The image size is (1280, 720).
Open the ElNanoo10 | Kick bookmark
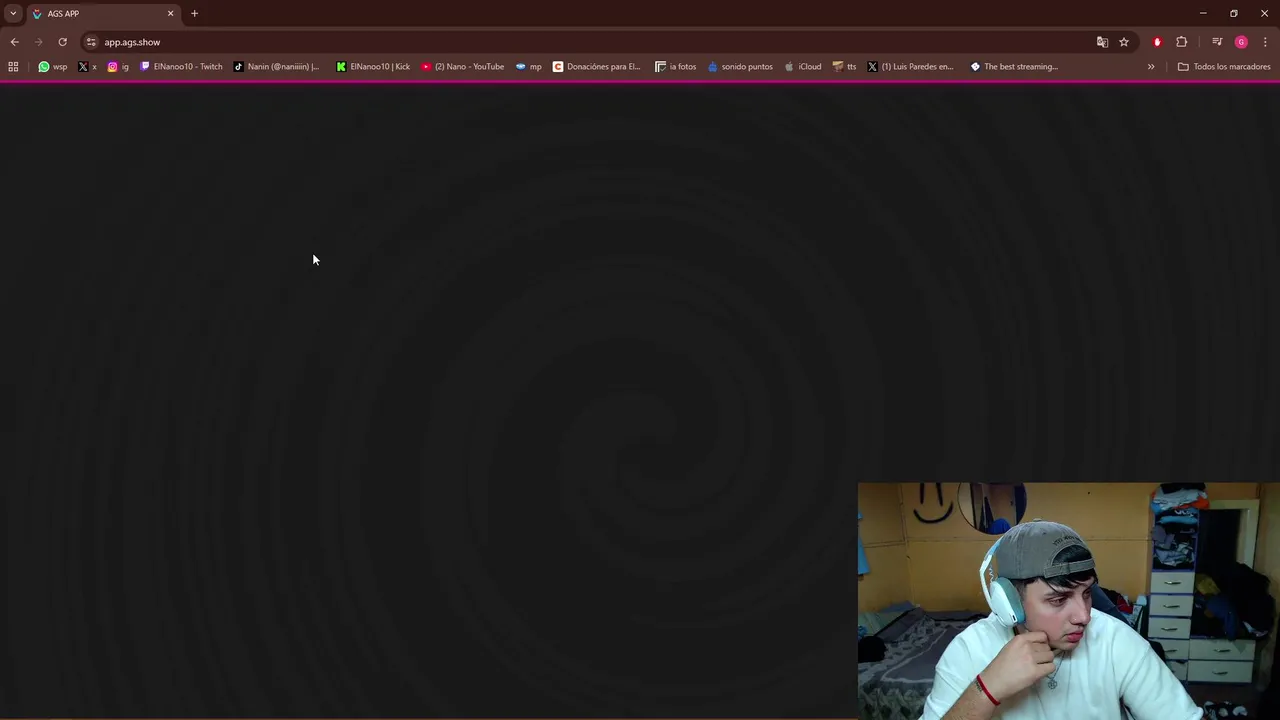coord(373,67)
